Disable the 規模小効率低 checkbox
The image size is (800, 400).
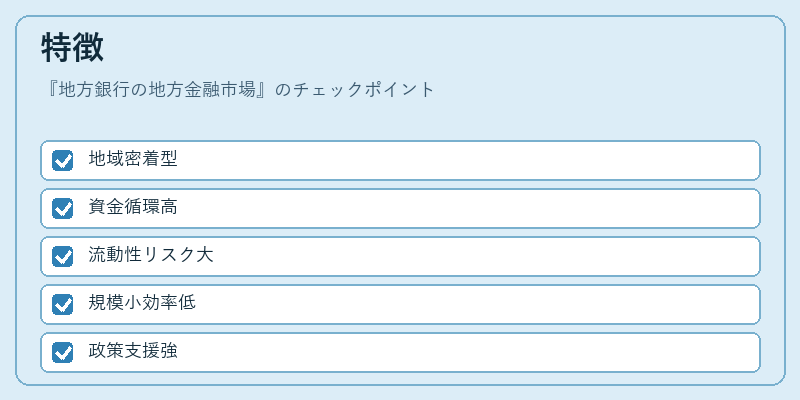click(62, 304)
